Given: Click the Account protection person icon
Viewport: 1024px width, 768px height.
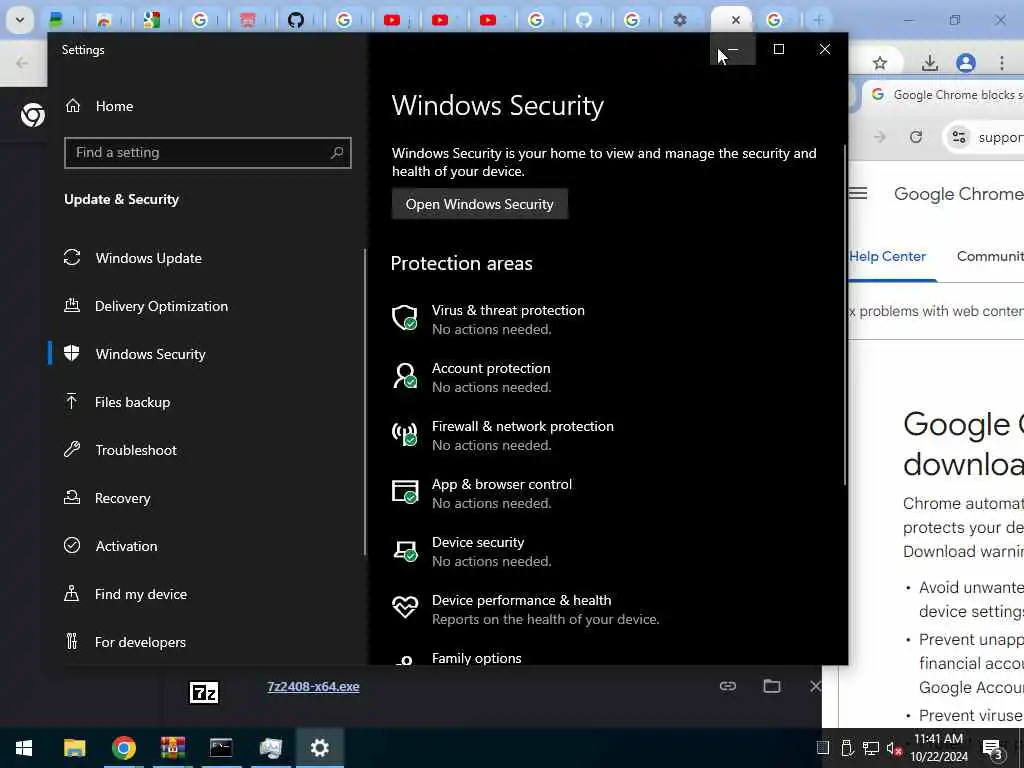Looking at the screenshot, I should point(405,376).
